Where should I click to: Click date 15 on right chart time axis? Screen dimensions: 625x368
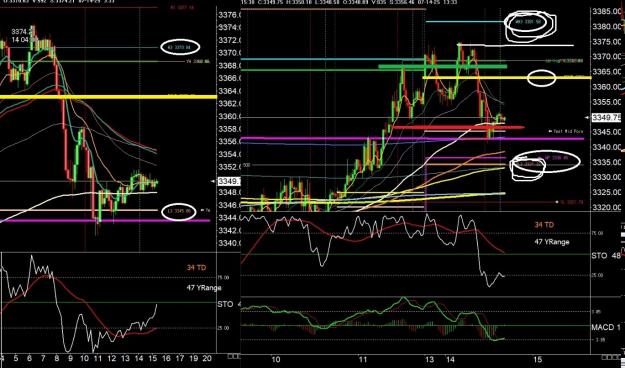tap(538, 359)
